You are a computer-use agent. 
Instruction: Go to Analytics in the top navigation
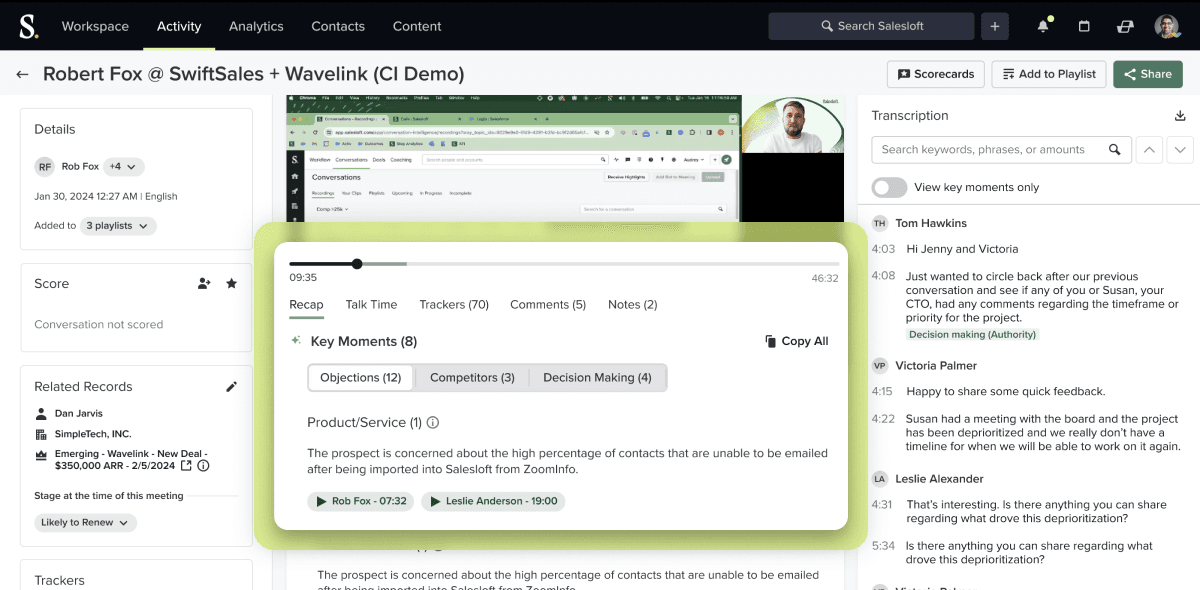click(x=256, y=26)
